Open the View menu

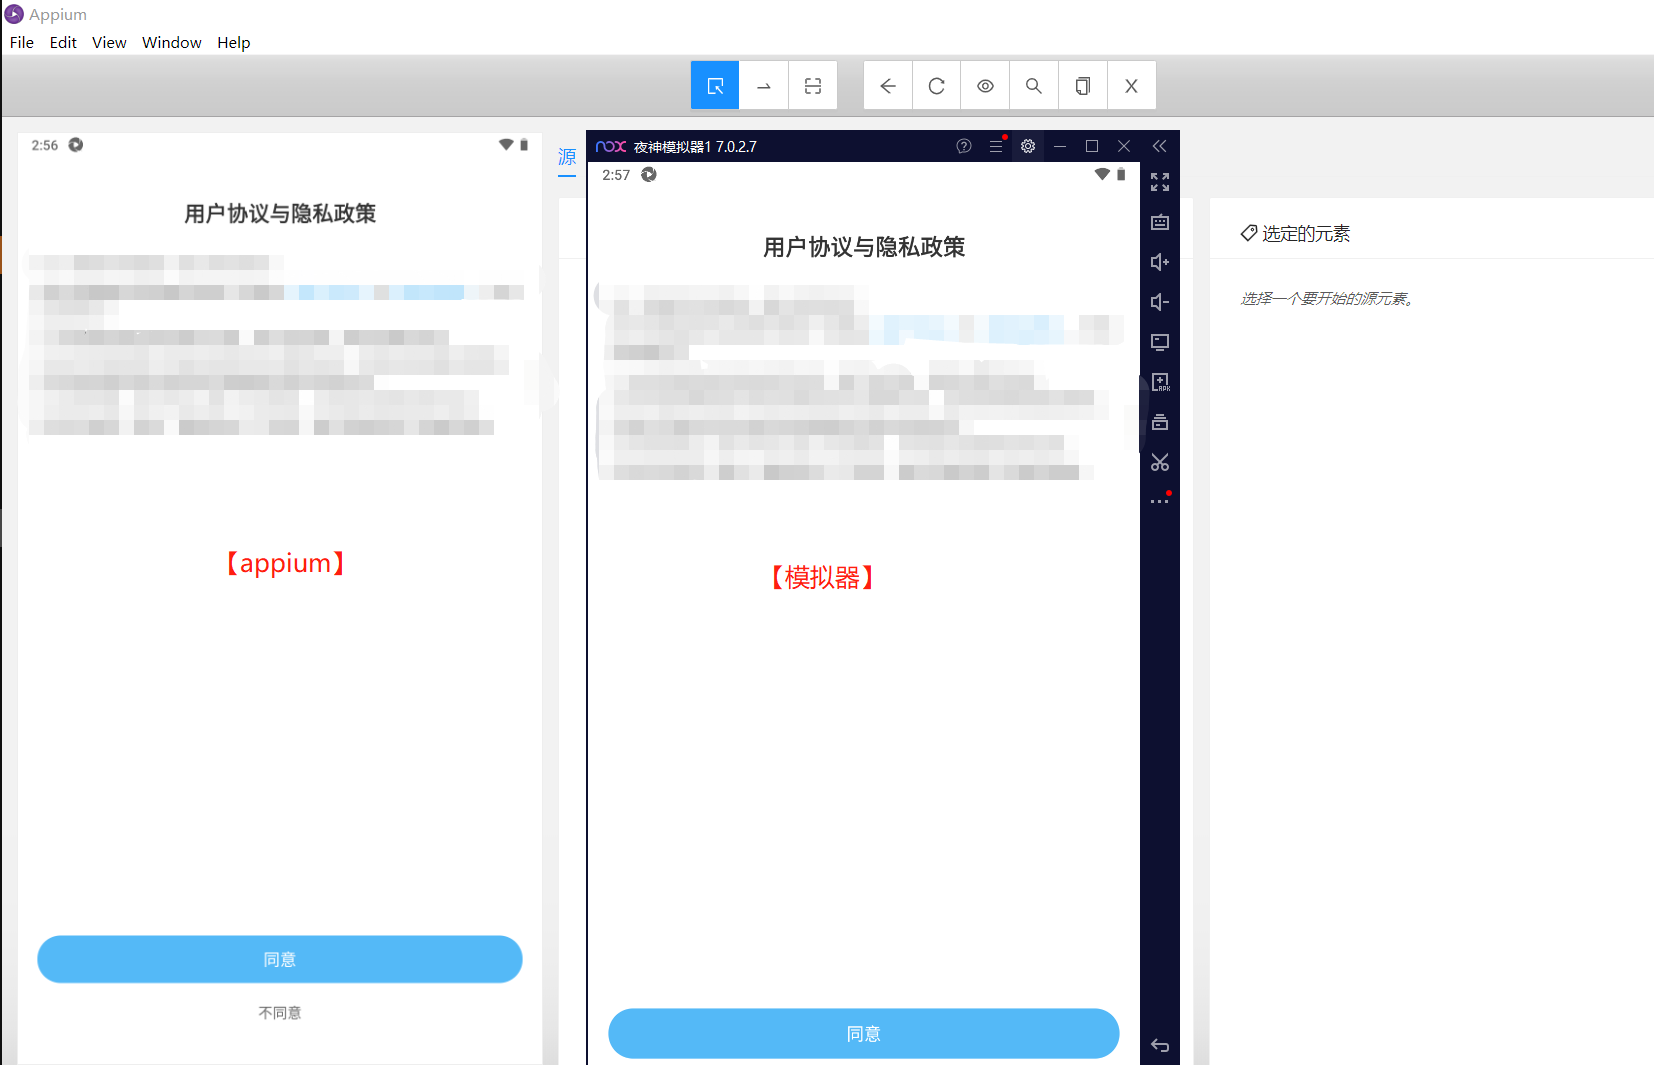[109, 42]
